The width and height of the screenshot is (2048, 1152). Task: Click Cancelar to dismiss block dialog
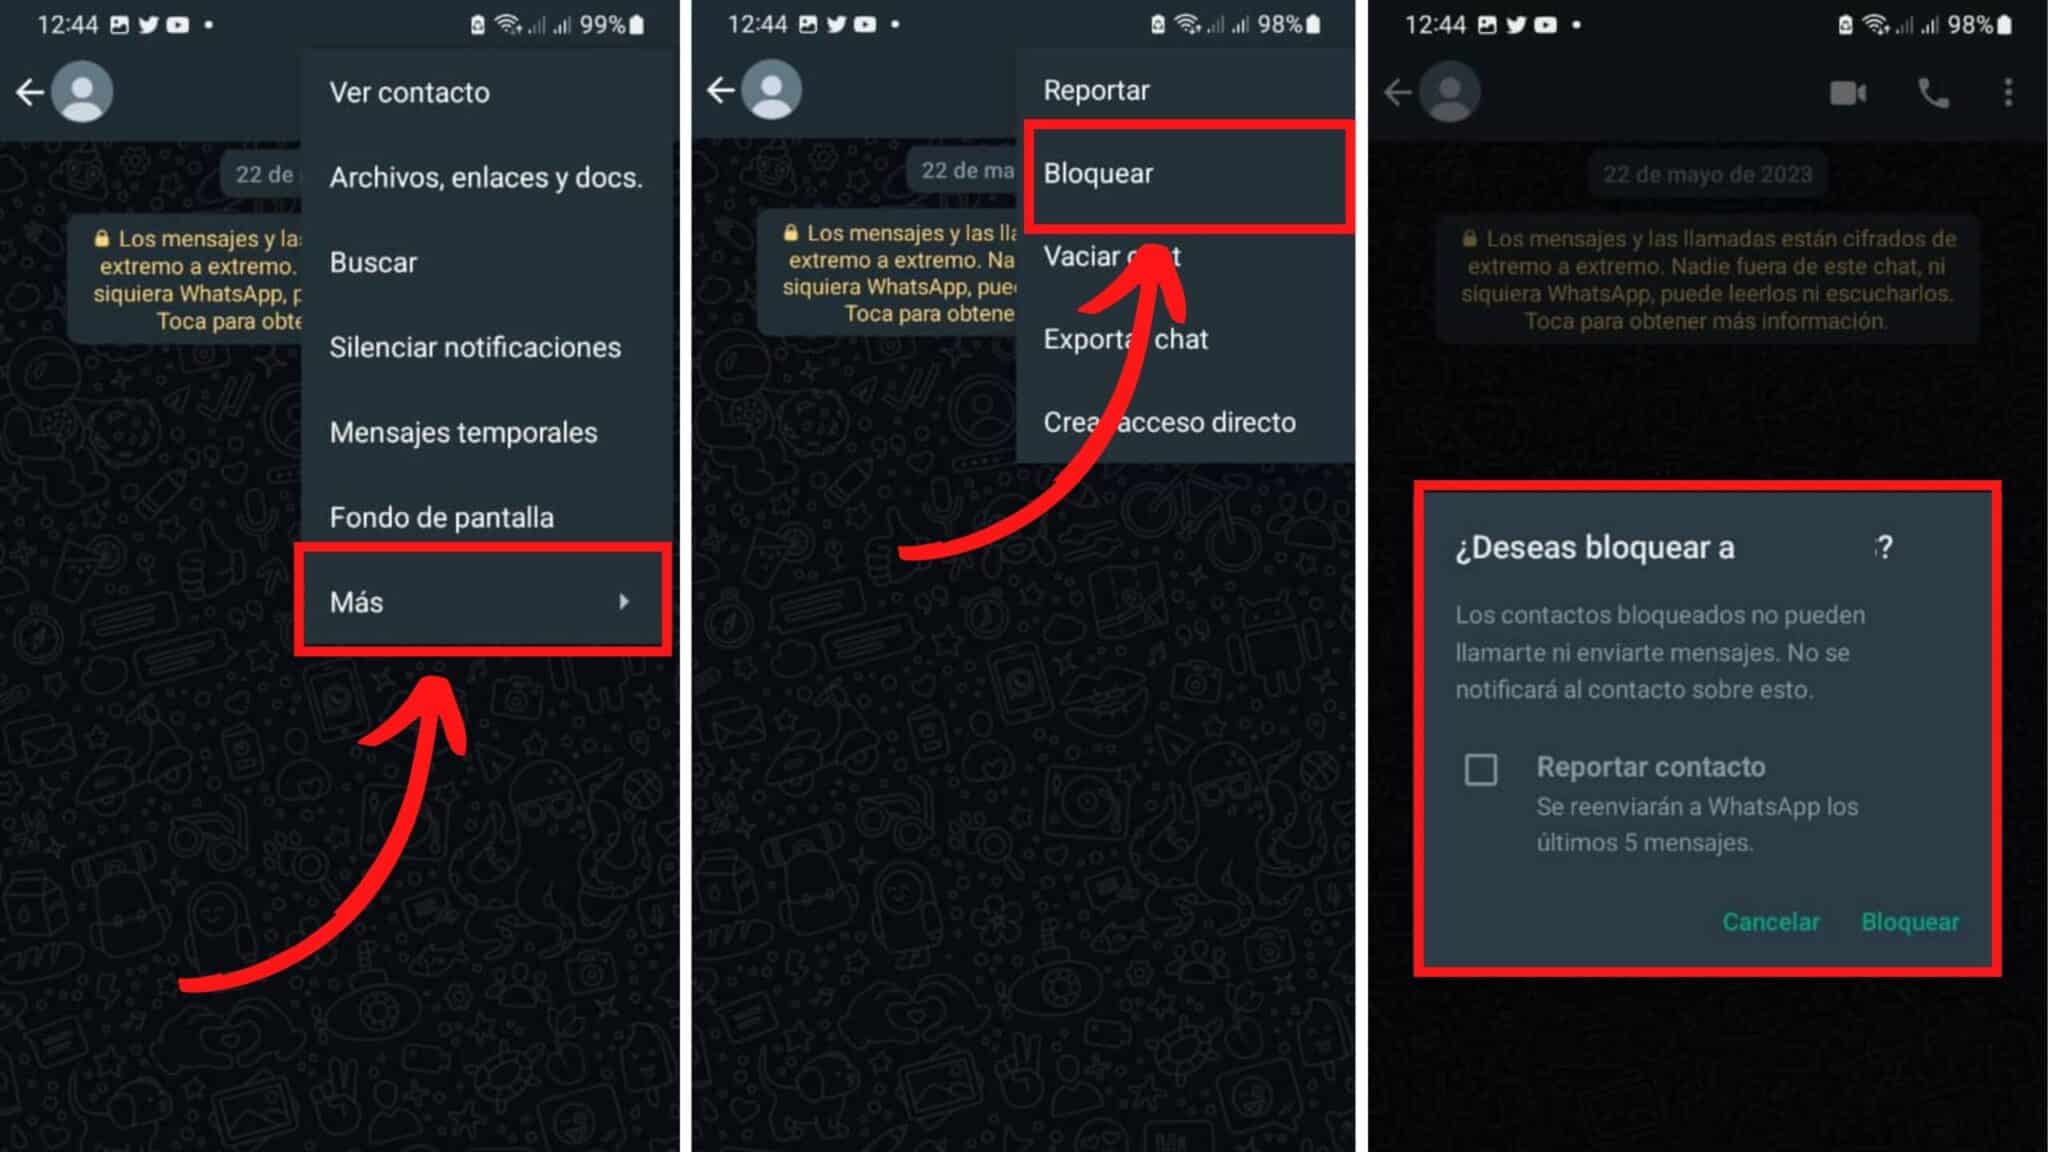tap(1771, 921)
